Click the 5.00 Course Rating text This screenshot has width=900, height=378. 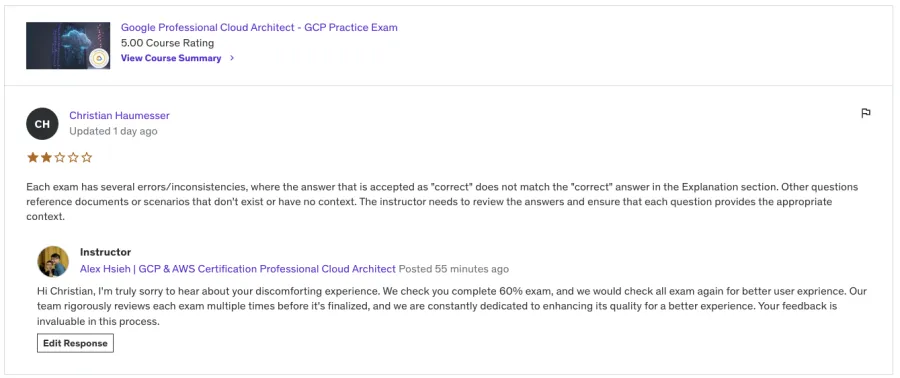coord(167,42)
